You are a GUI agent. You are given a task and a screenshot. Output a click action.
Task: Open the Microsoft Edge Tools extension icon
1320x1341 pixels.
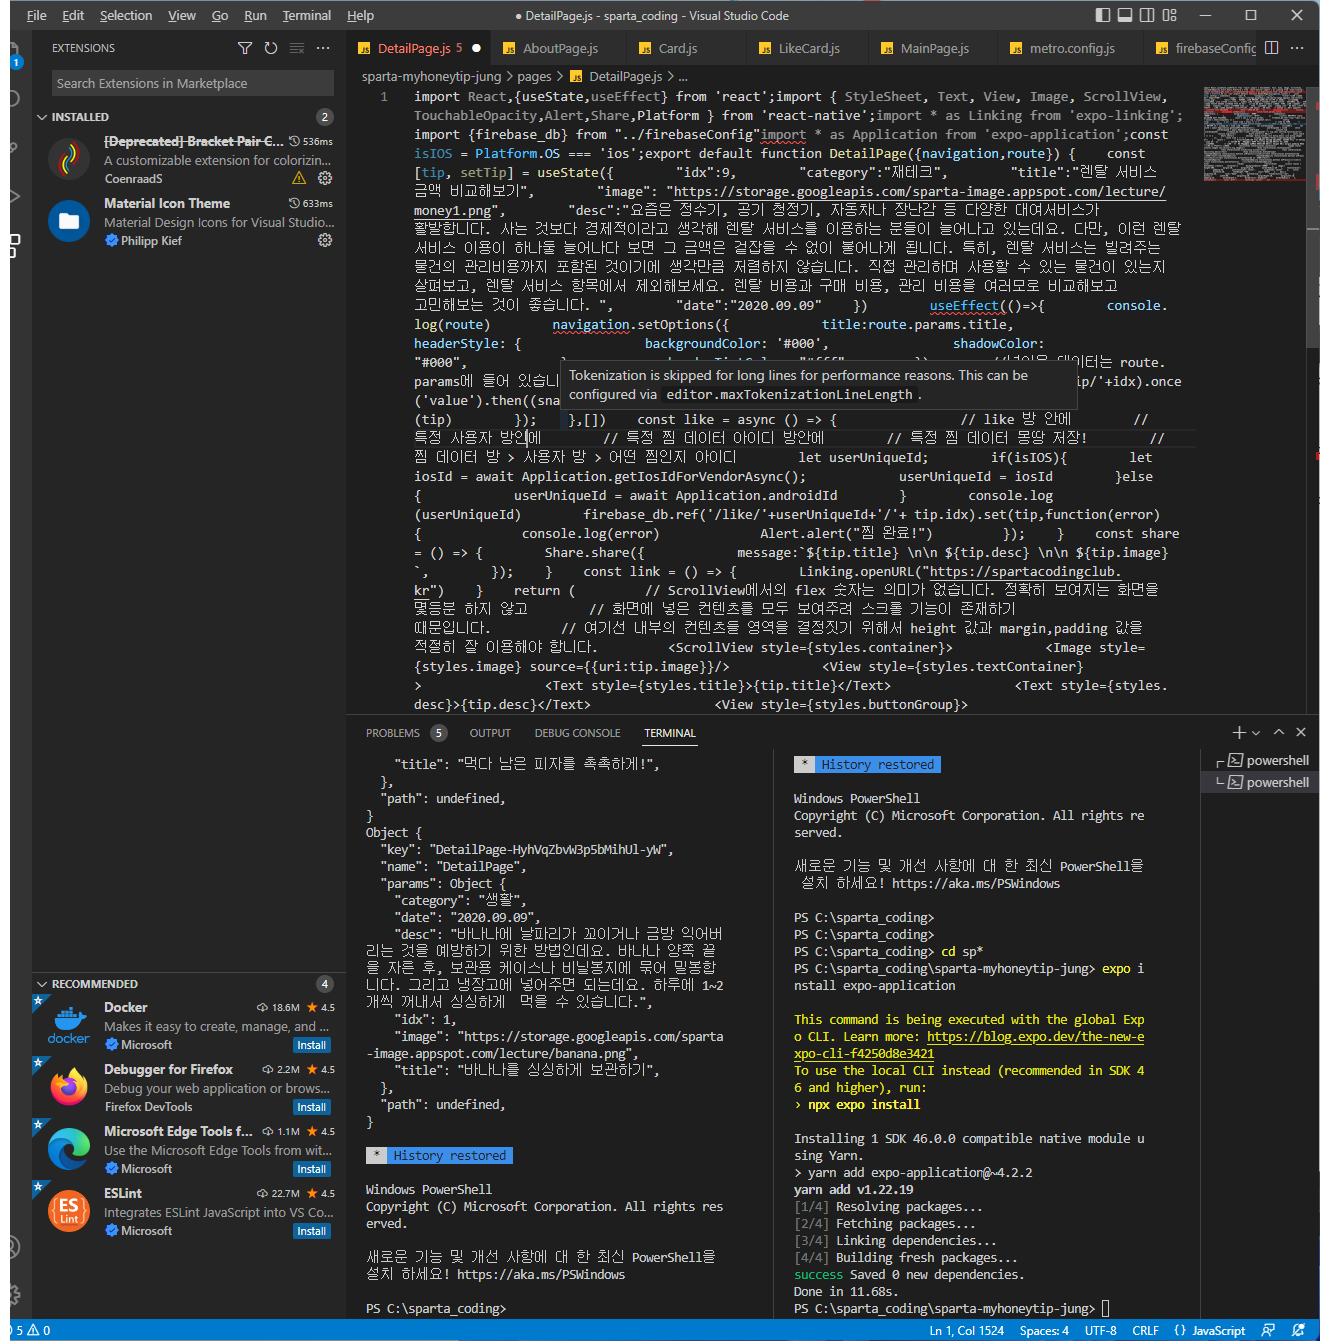pyautogui.click(x=69, y=1149)
